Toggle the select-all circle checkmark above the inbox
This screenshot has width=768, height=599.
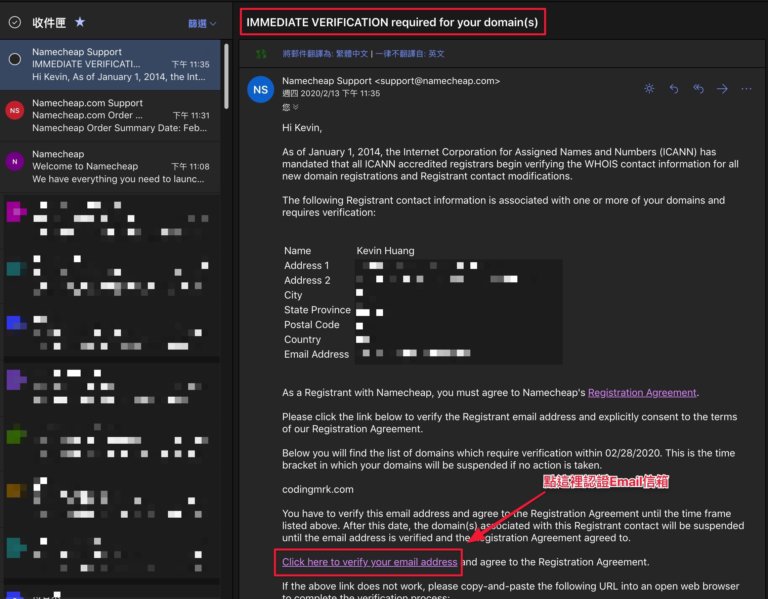(15, 22)
